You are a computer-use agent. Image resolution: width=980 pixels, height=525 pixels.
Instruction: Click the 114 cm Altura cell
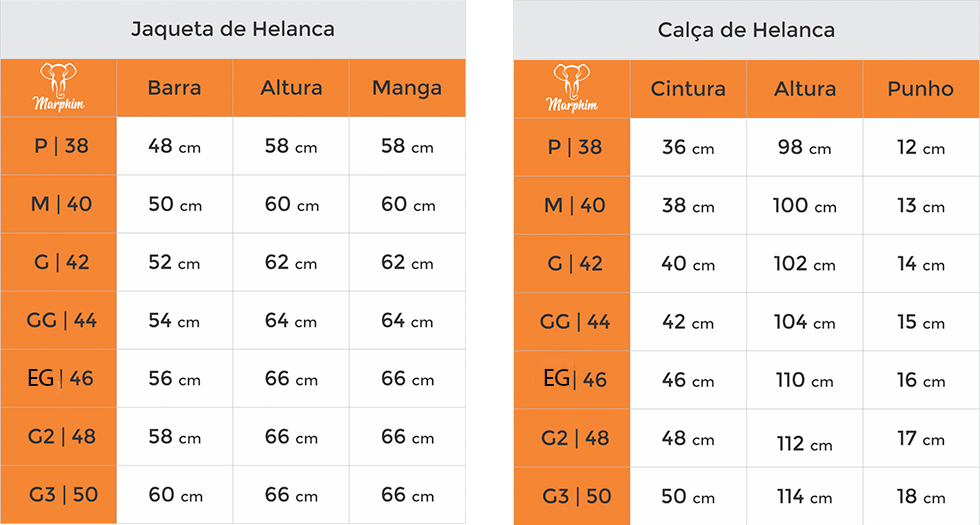point(804,497)
